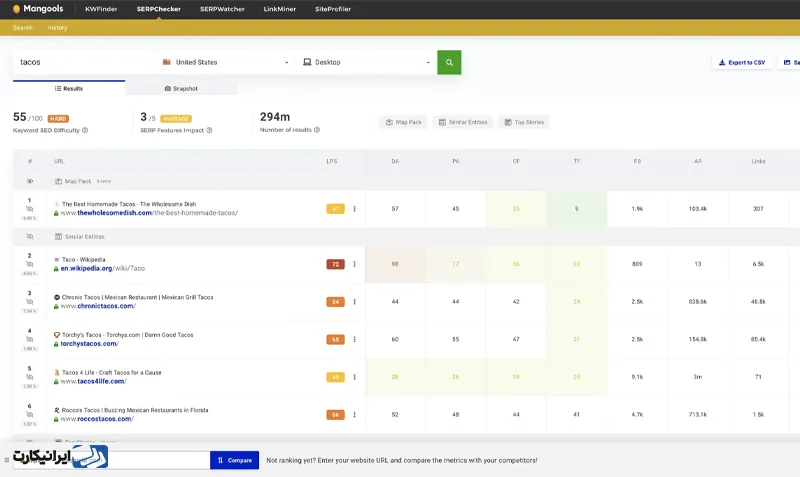Sort by CF column header

(x=516, y=161)
